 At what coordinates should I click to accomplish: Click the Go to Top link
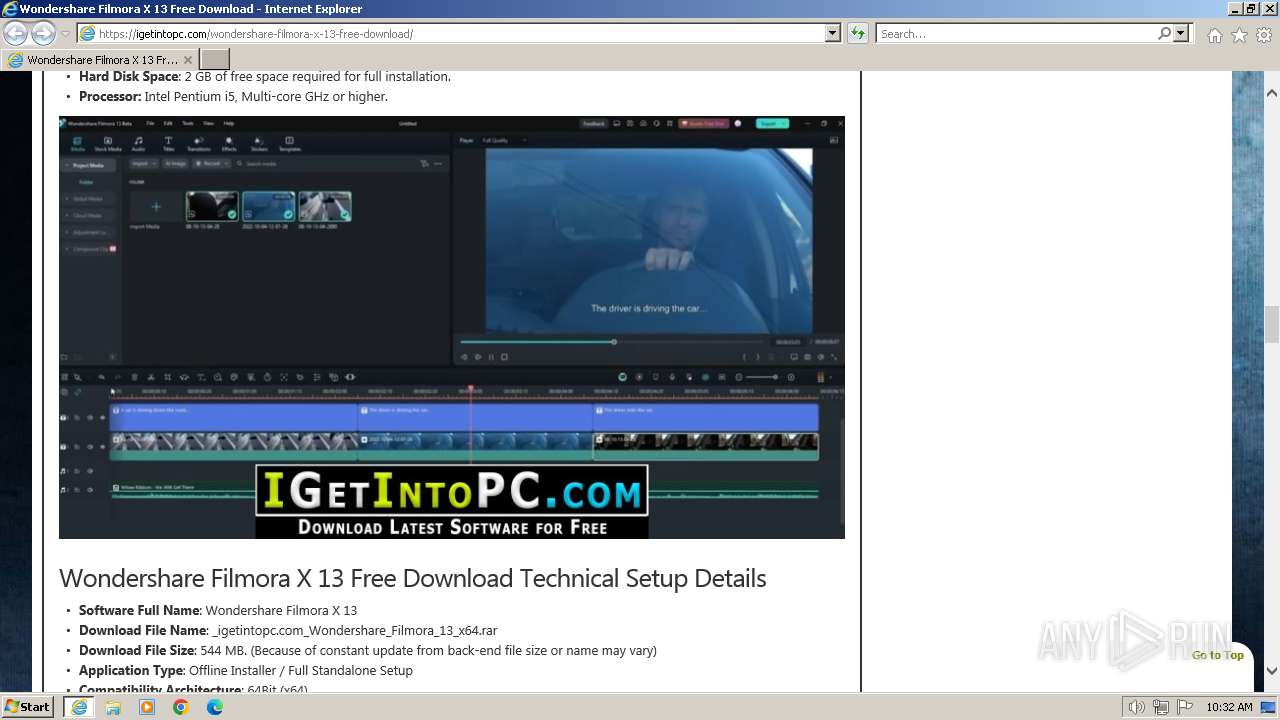(x=1217, y=656)
